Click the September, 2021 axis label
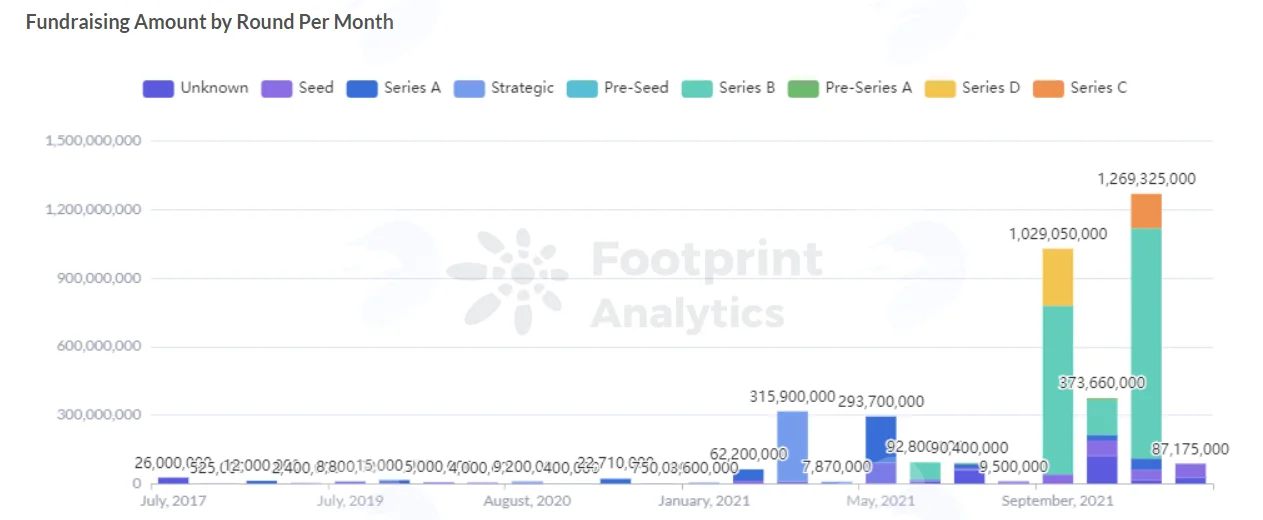 (x=1058, y=500)
